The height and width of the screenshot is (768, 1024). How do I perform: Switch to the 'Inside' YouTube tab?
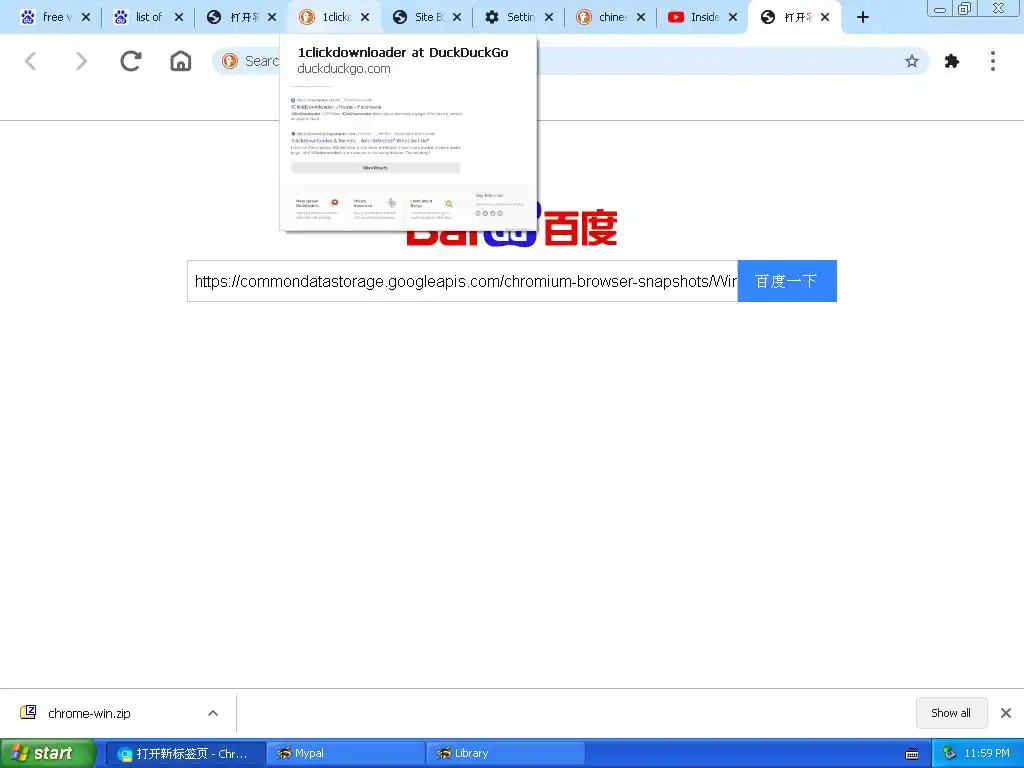[x=694, y=17]
